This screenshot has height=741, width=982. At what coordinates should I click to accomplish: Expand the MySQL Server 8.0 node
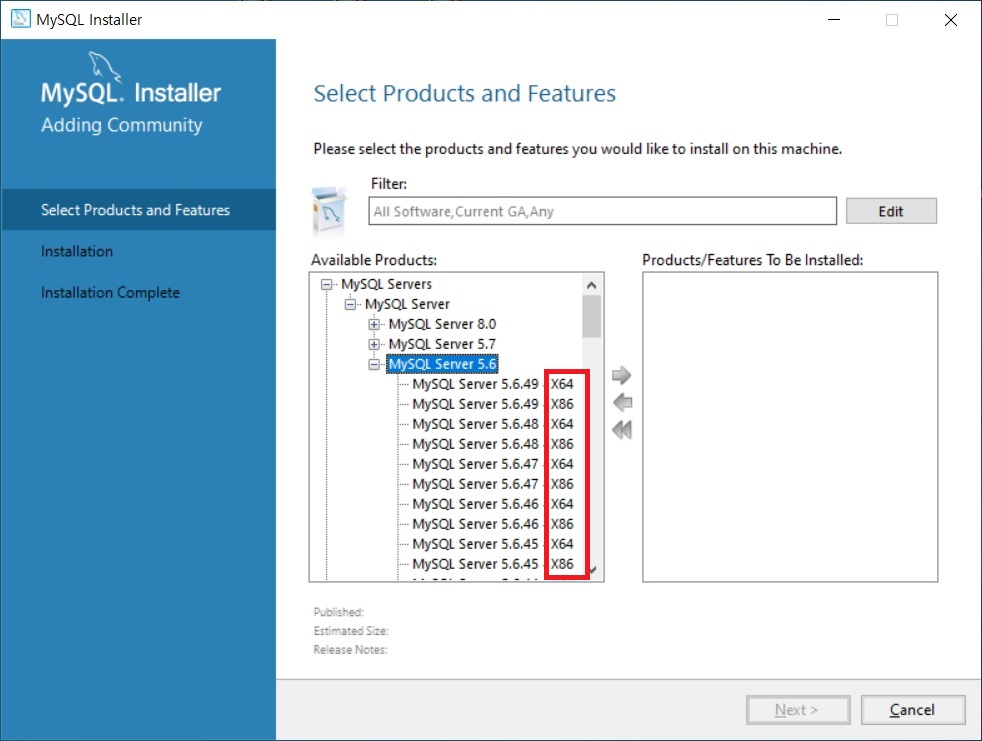(x=374, y=324)
